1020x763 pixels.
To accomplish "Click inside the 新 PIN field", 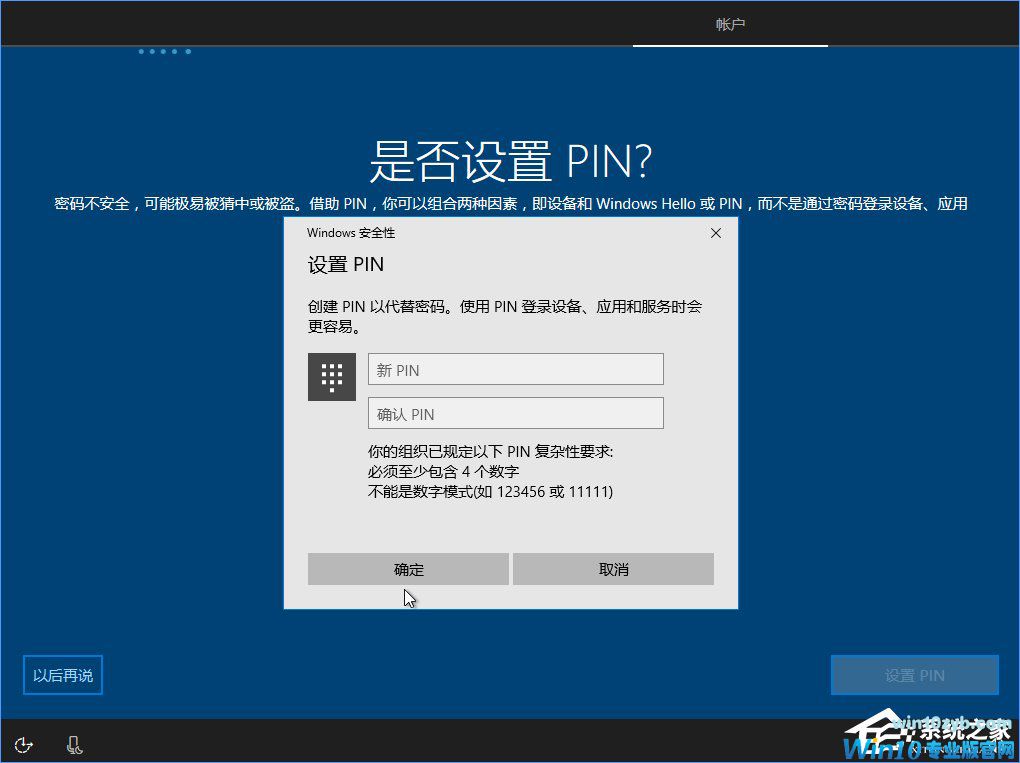I will [515, 369].
